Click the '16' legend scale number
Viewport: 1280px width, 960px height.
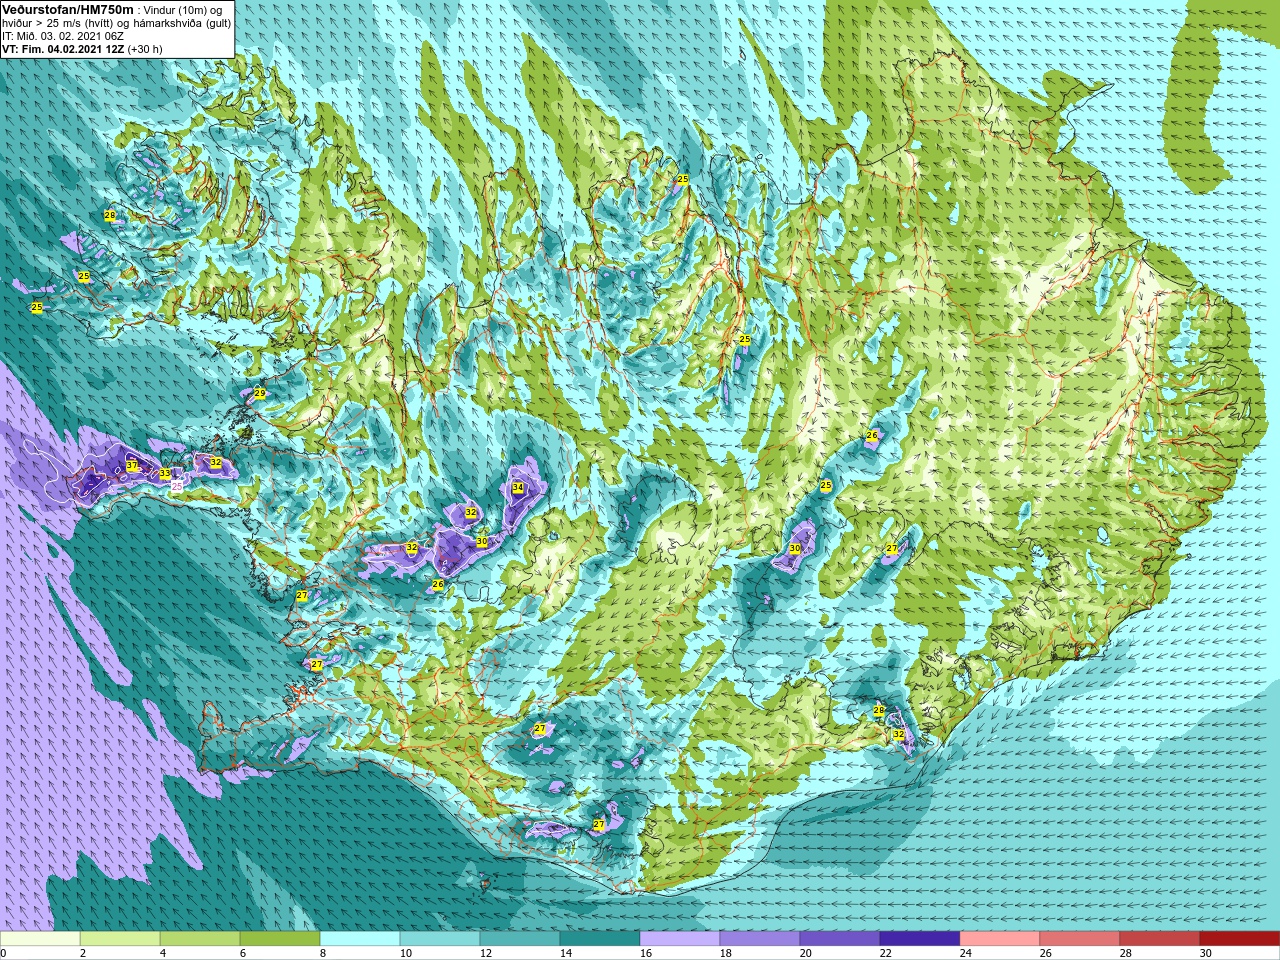tap(646, 953)
